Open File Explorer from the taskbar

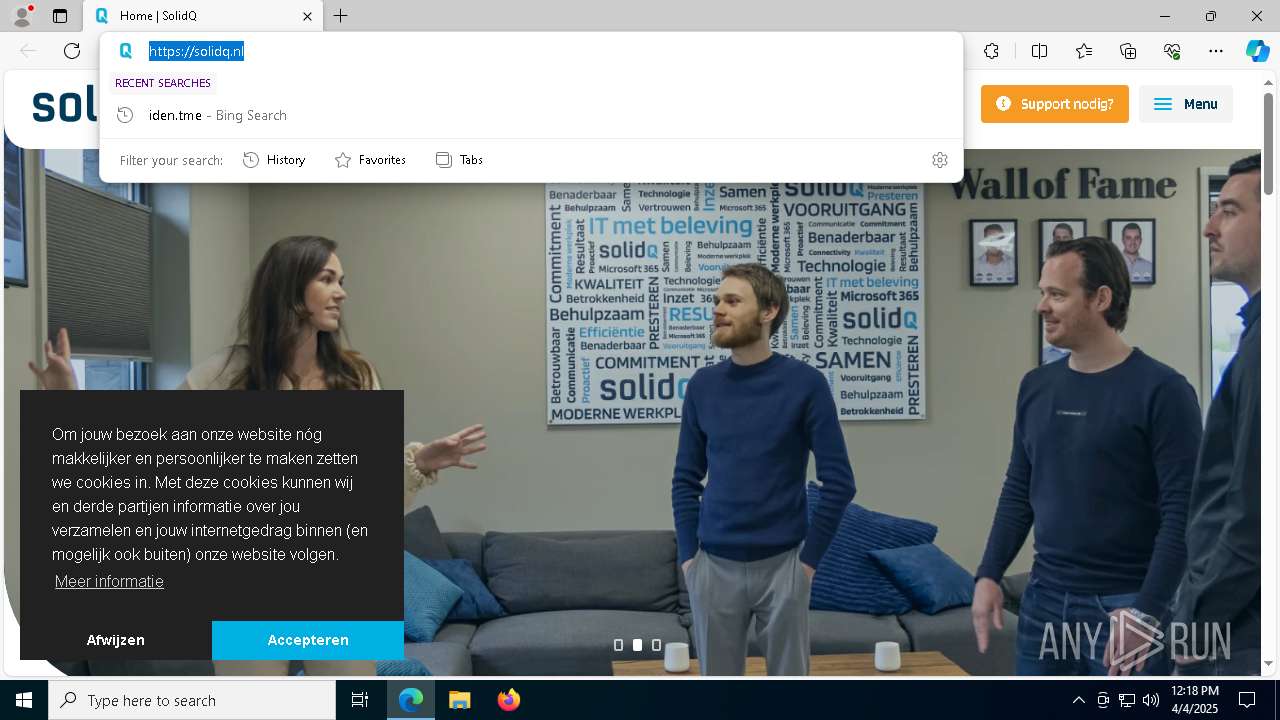pos(459,700)
